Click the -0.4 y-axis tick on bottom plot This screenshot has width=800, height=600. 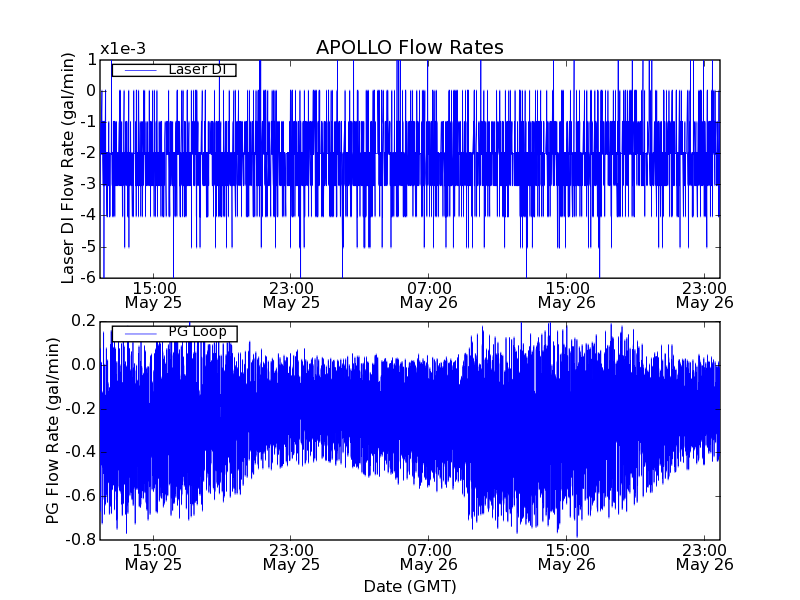81,452
